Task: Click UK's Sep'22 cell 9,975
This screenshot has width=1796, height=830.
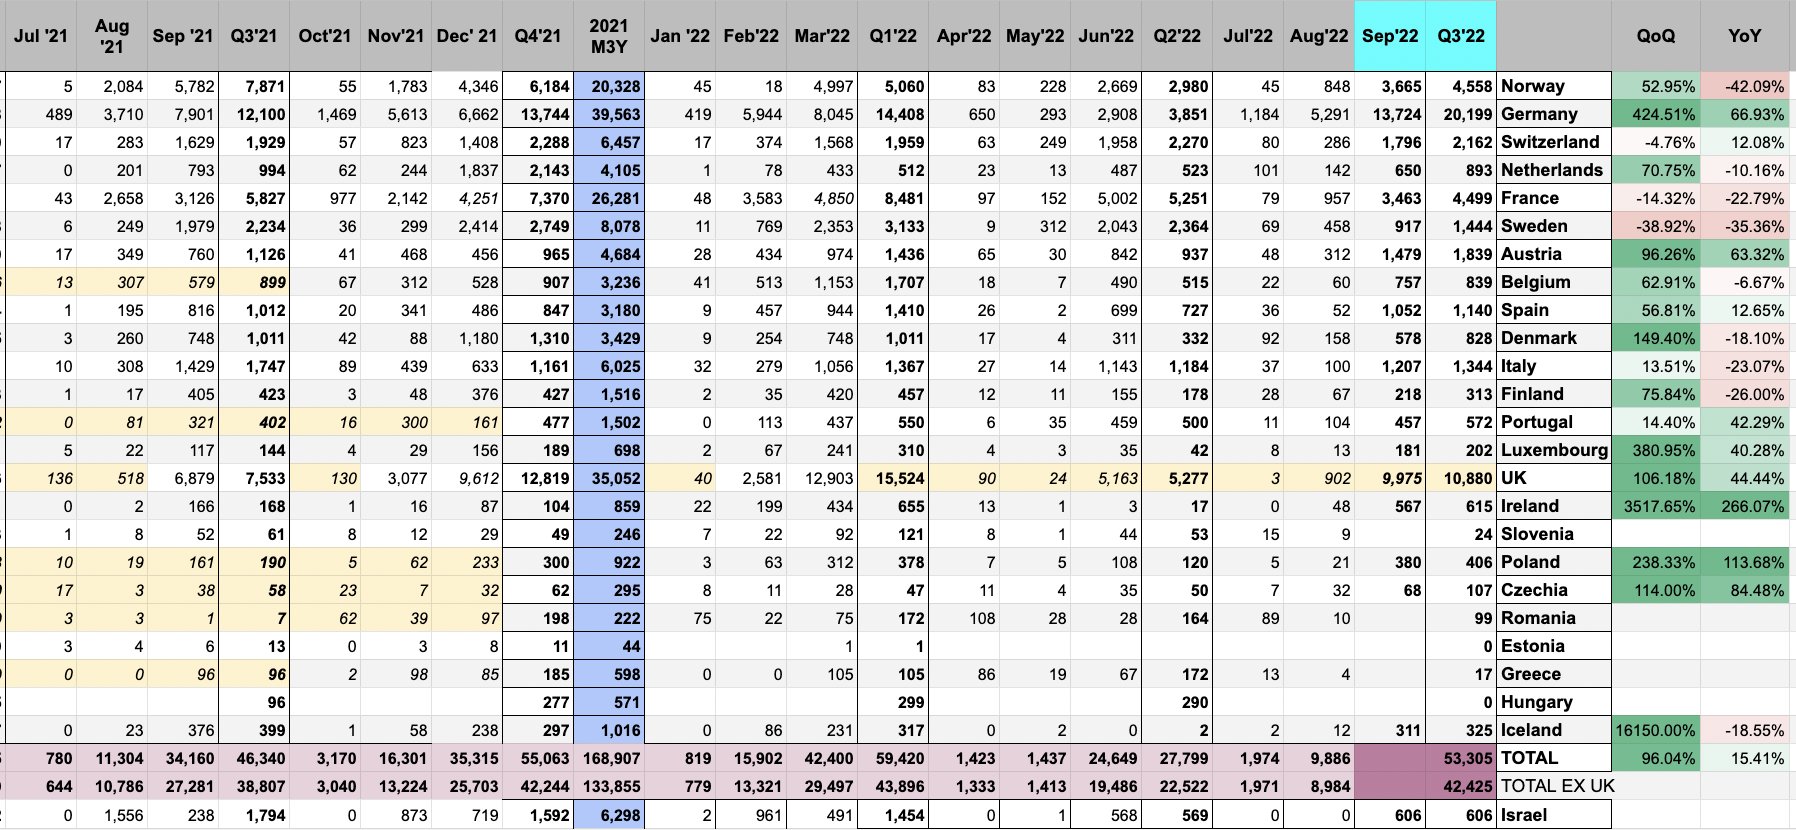Action: tap(1390, 478)
